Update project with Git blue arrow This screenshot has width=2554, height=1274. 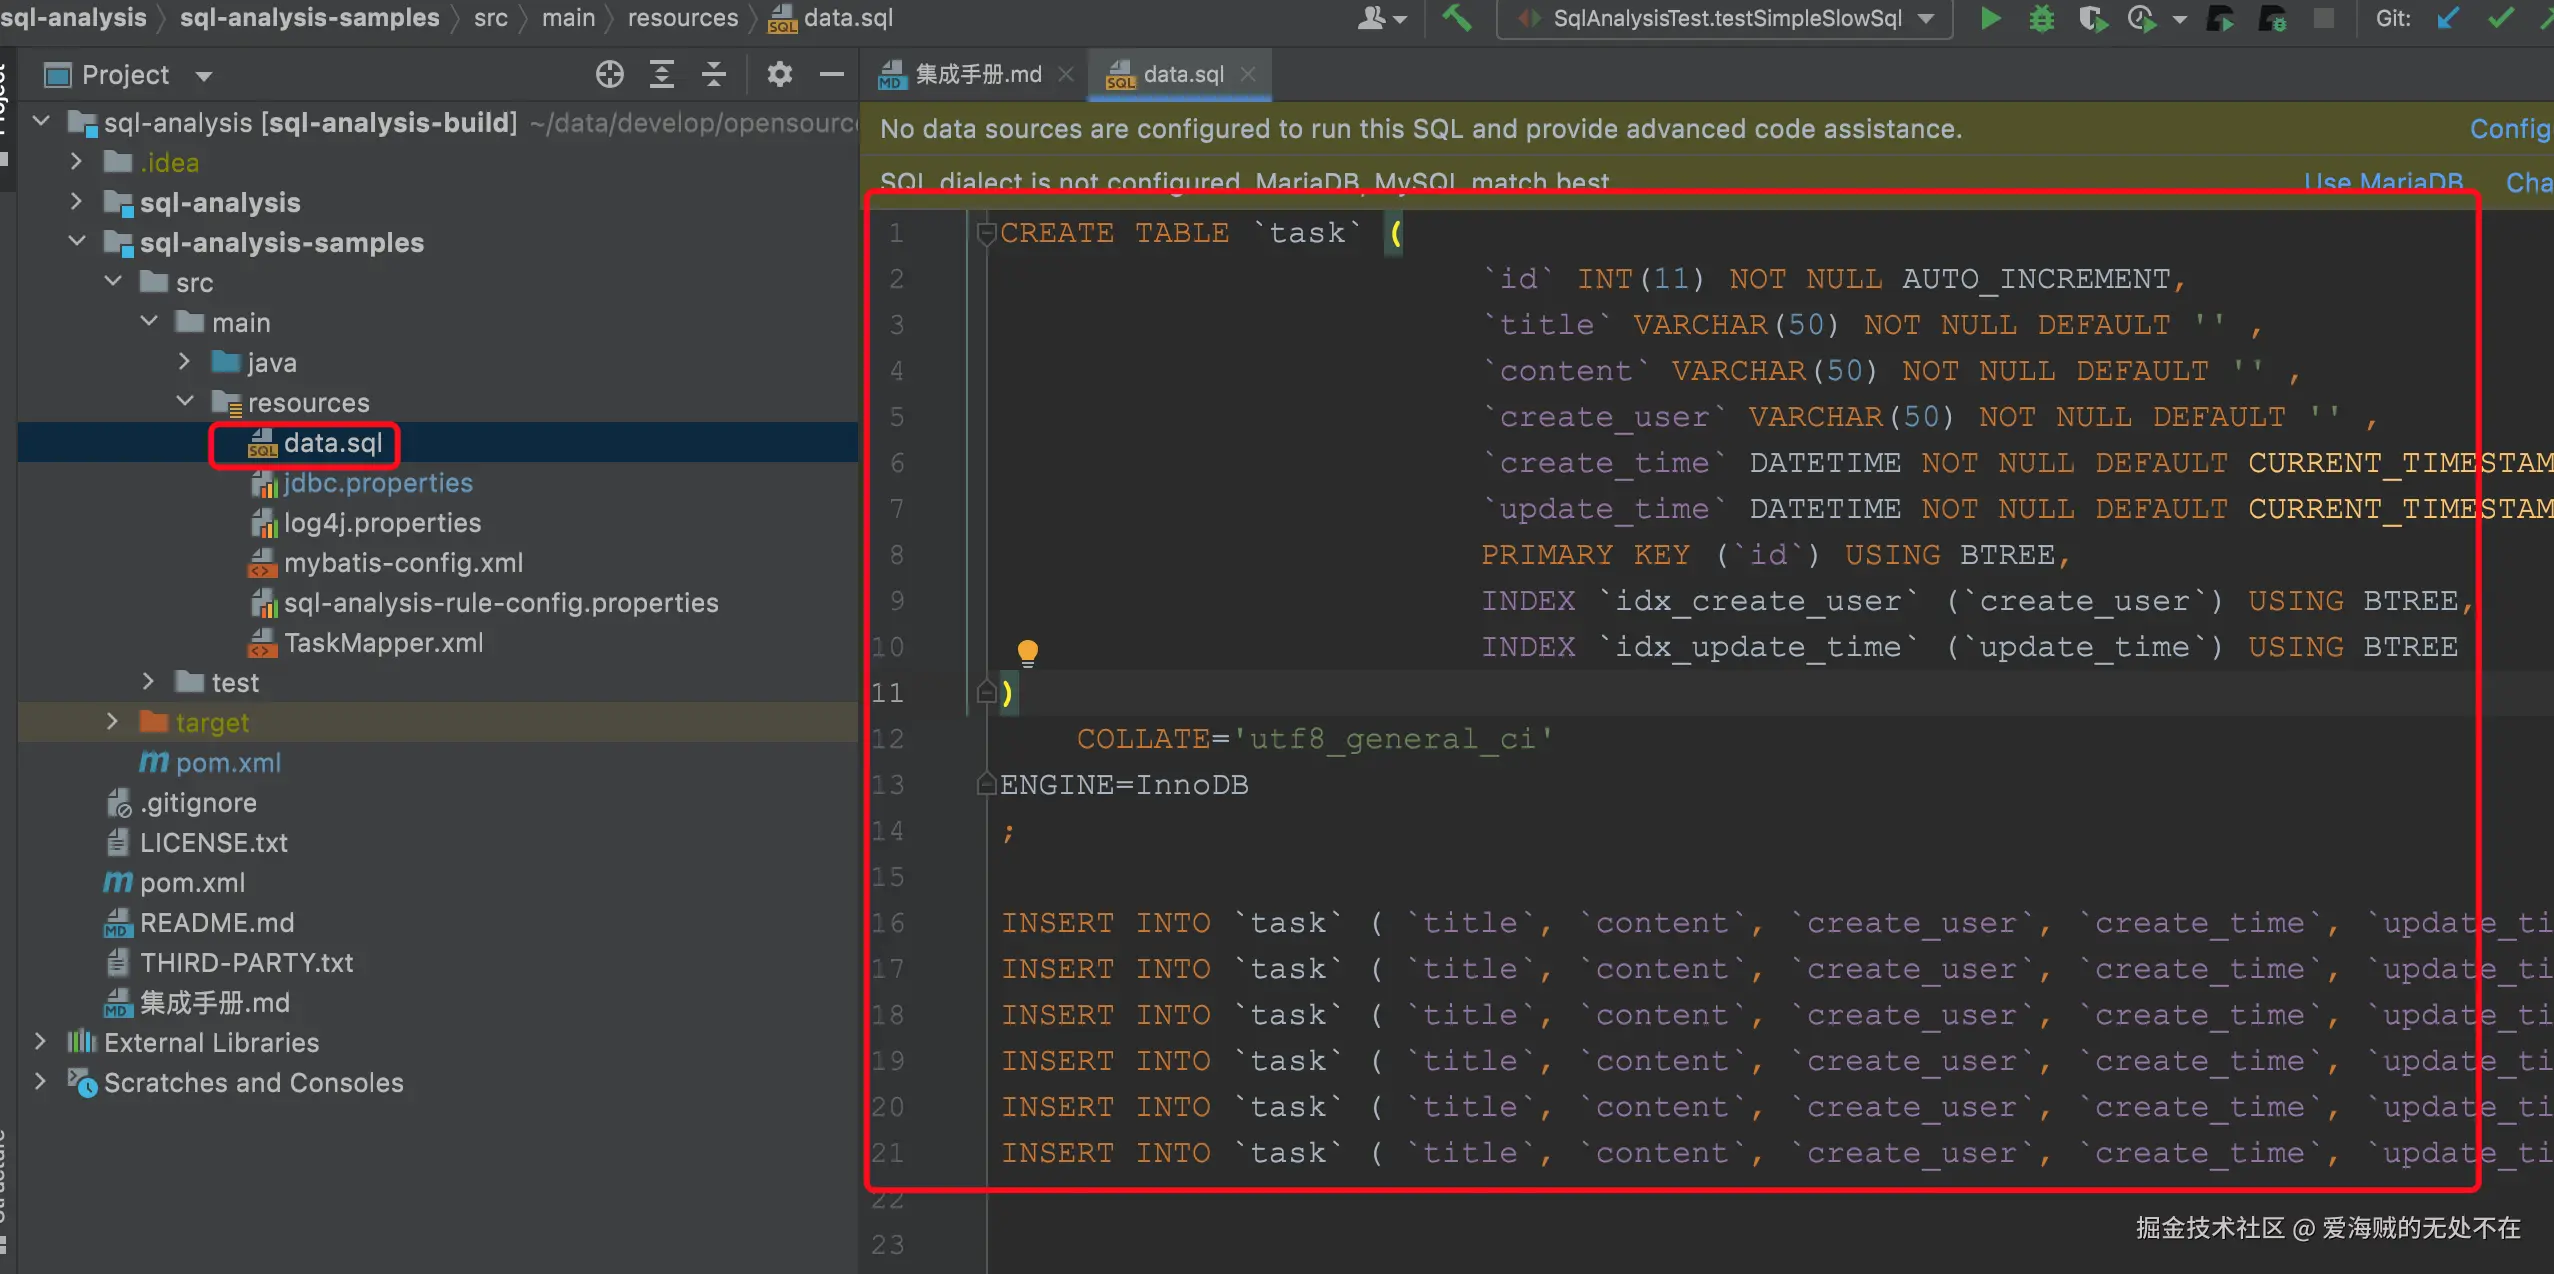click(2448, 18)
